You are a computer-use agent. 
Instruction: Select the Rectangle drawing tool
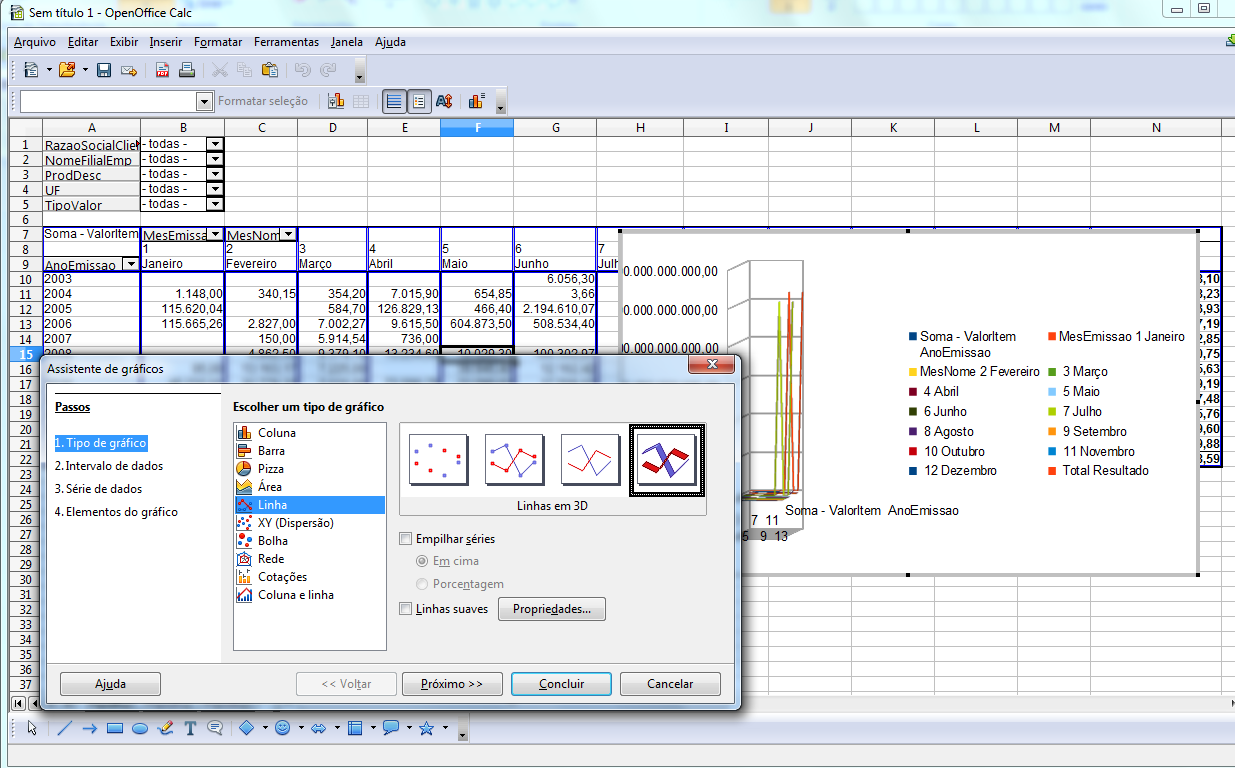(113, 728)
